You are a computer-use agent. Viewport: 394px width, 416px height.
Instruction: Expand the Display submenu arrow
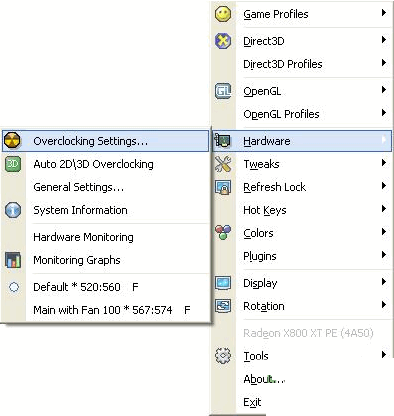(x=384, y=282)
